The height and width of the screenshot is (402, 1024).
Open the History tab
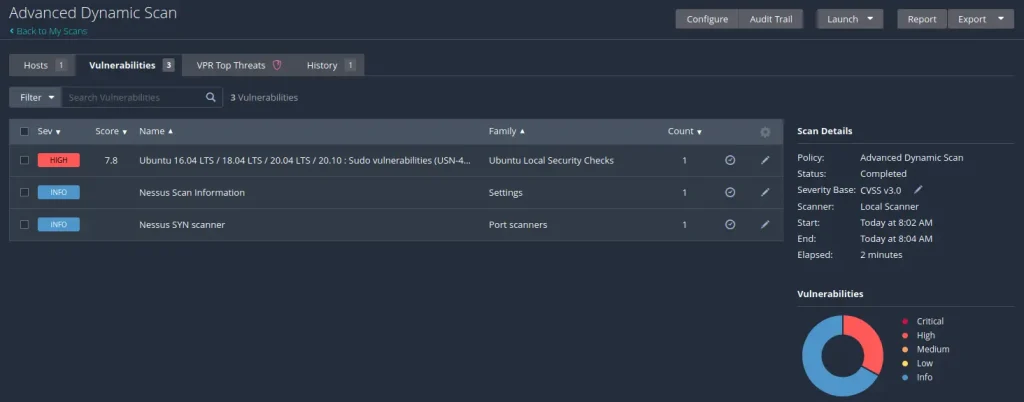pyautogui.click(x=330, y=66)
